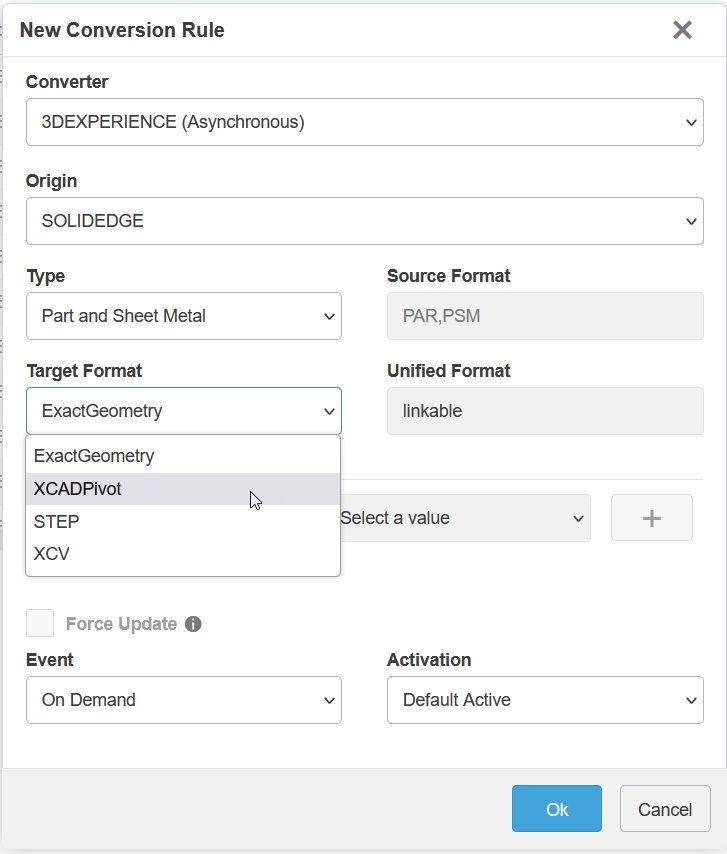Click the Force Update label
Viewport: 727px width, 854px height.
(x=121, y=624)
